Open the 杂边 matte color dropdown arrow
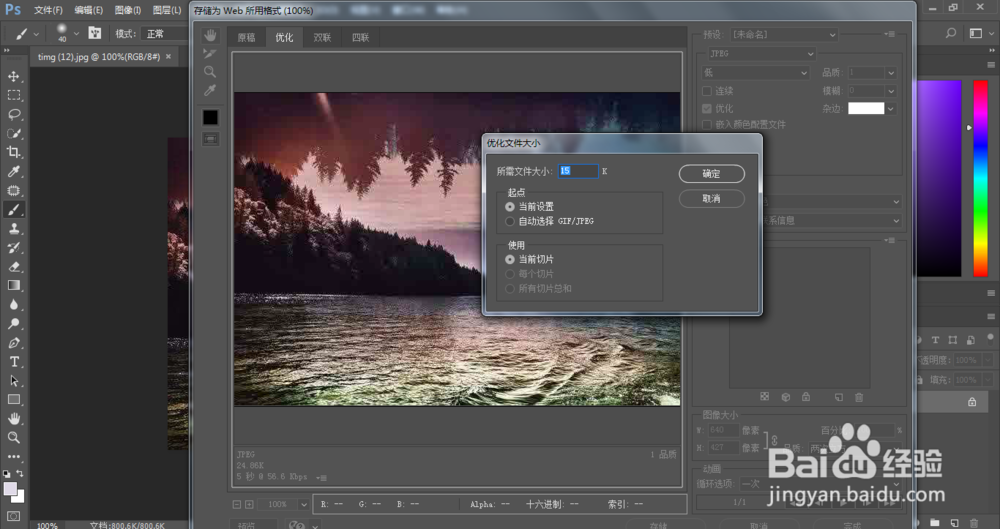This screenshot has height=529, width=1000. [891, 109]
